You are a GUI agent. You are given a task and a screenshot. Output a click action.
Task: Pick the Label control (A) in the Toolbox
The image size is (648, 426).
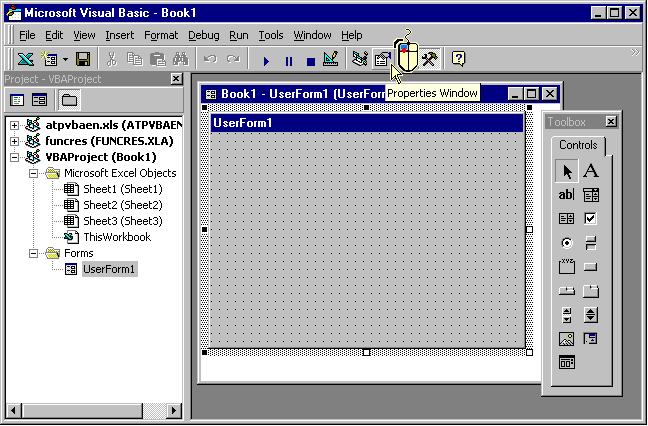coord(591,171)
